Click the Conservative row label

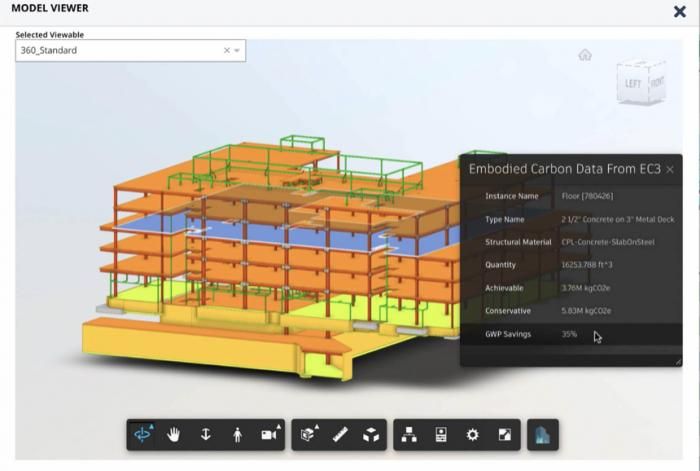coord(508,311)
